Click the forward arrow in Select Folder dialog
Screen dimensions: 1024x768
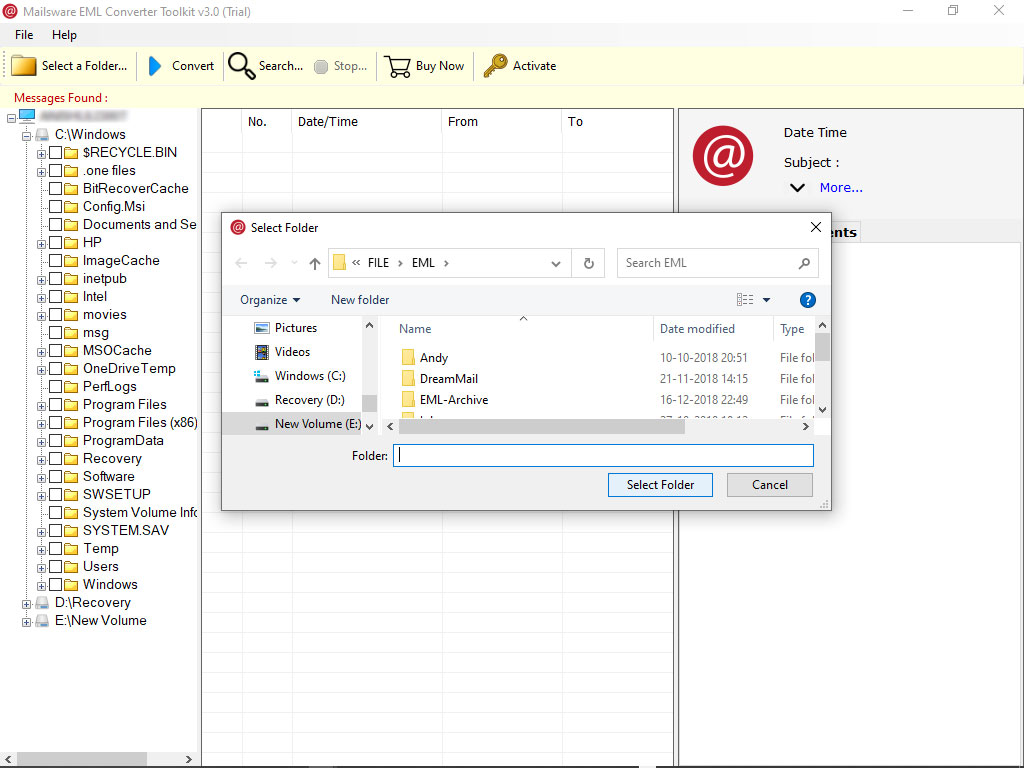pyautogui.click(x=270, y=263)
